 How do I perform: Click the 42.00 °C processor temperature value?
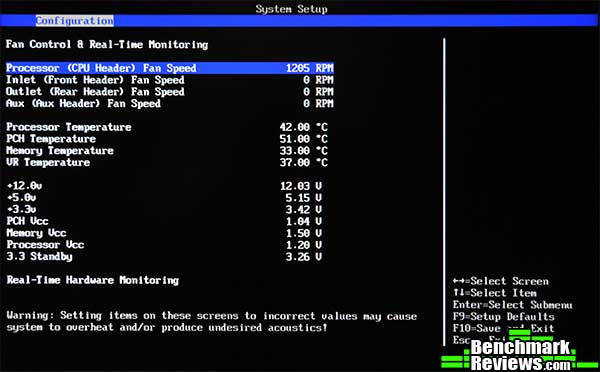[x=304, y=127]
